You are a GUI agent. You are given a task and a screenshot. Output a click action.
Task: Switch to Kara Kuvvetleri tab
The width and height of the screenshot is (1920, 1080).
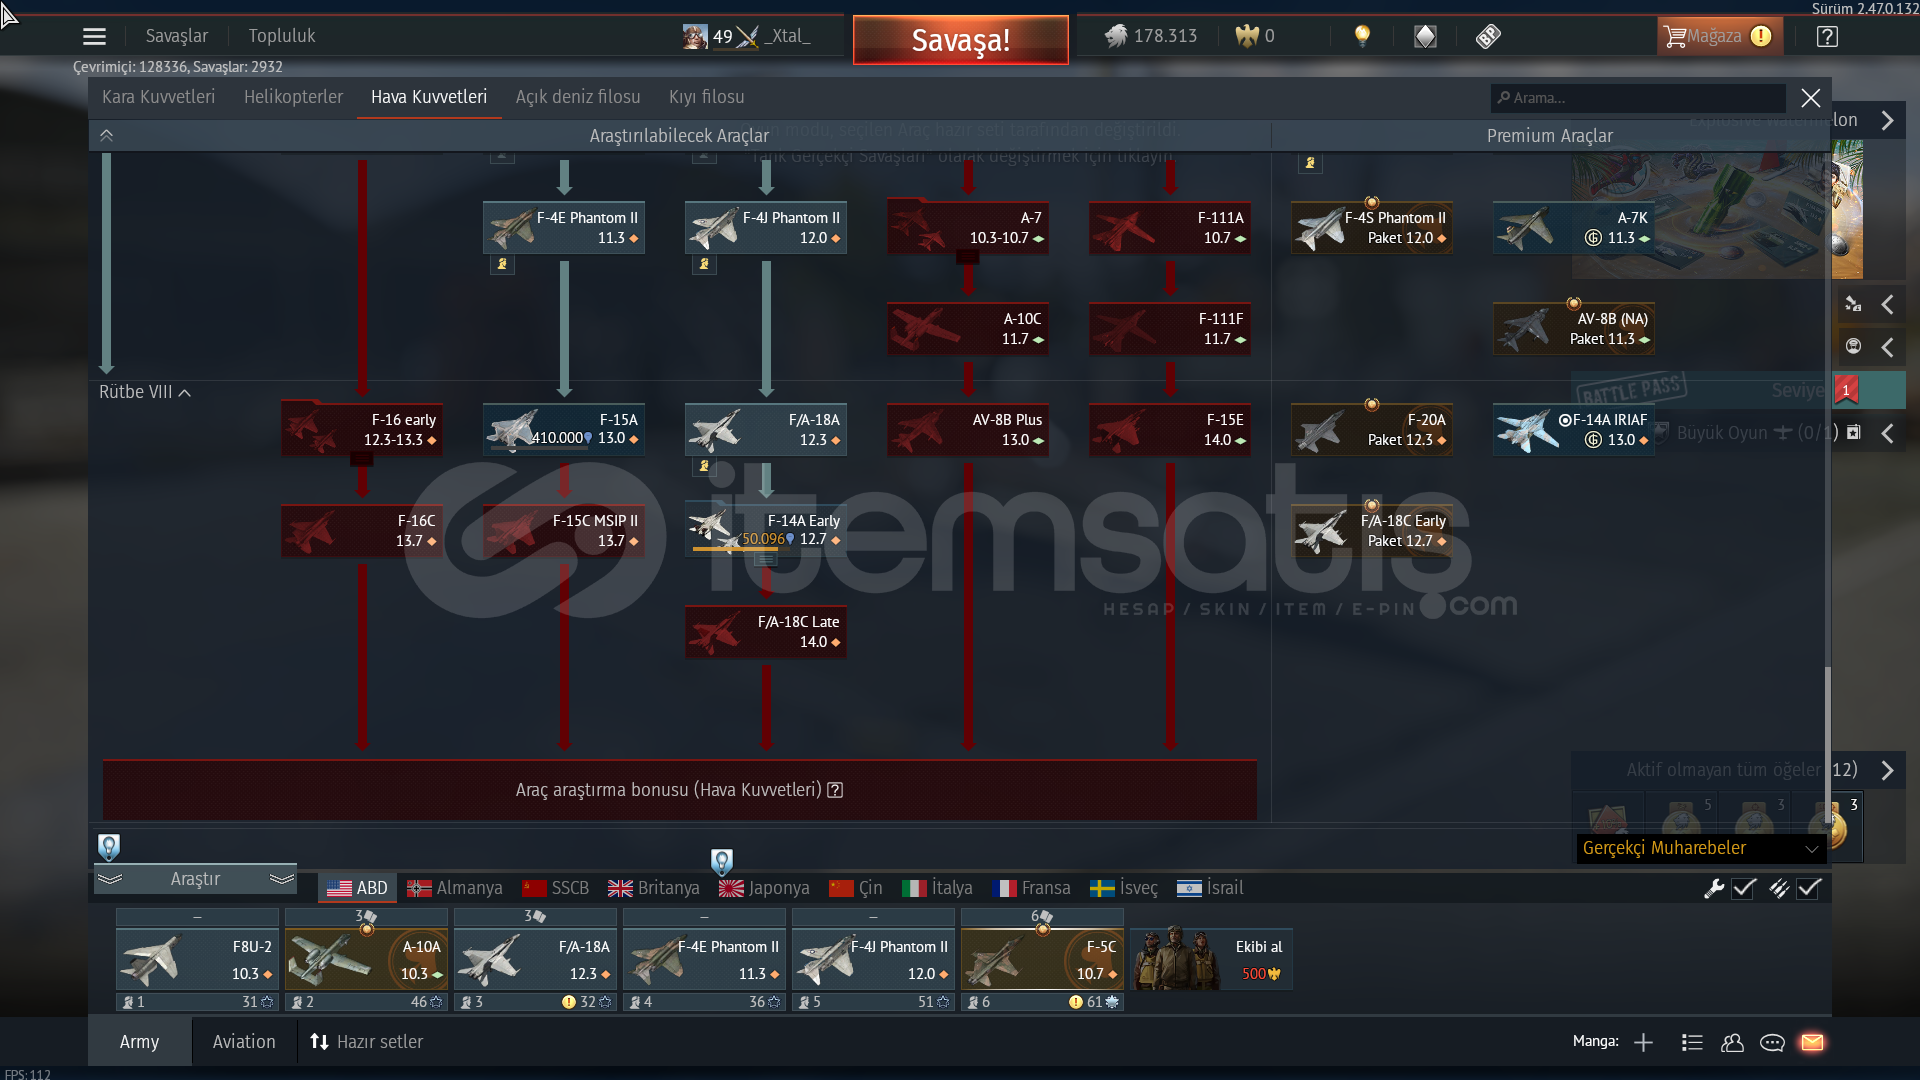click(158, 97)
